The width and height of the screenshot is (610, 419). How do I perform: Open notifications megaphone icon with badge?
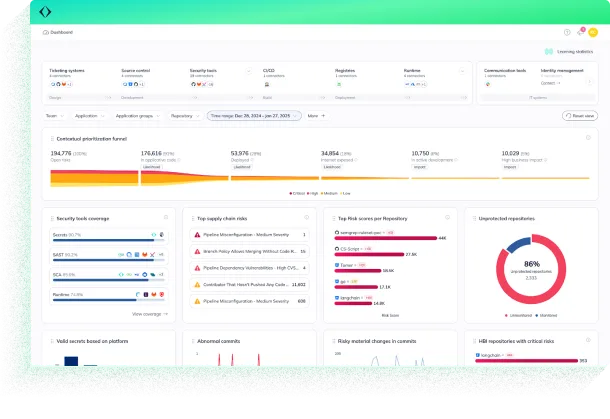(580, 32)
